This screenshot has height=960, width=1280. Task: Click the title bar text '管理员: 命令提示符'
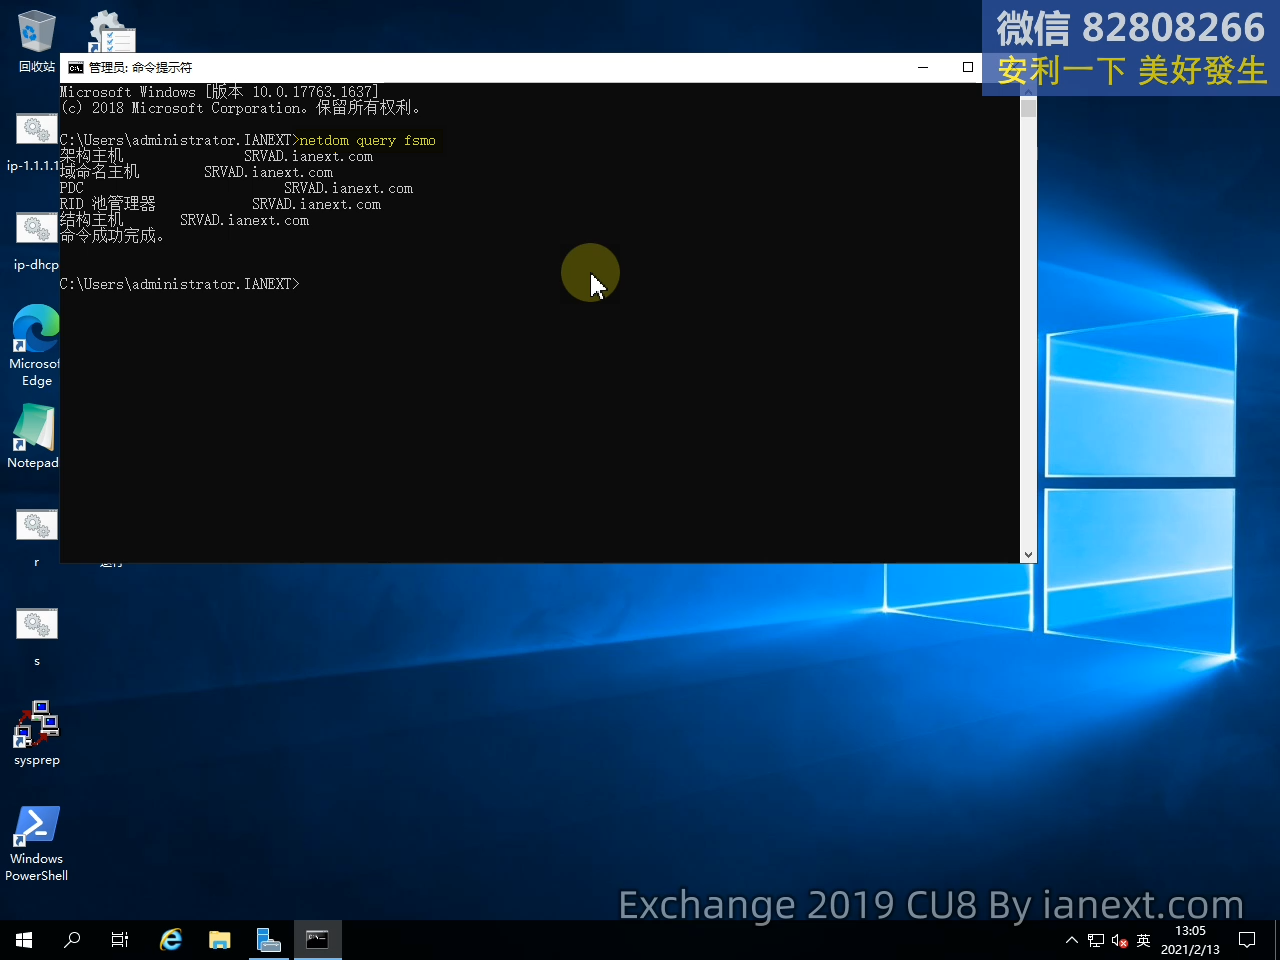click(x=140, y=68)
